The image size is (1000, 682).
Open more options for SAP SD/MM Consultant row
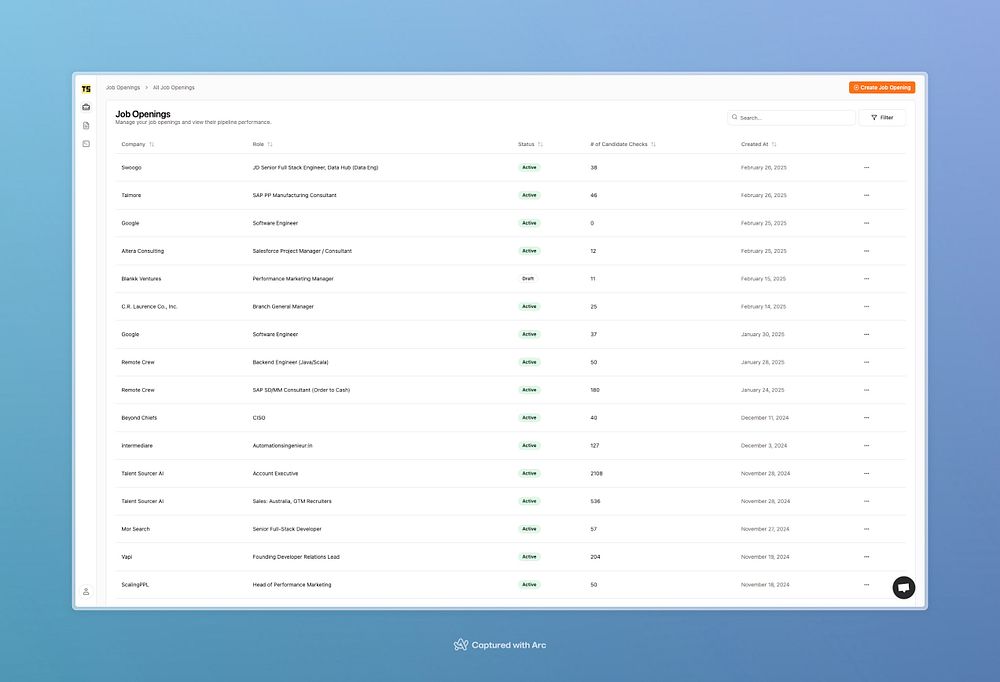pyautogui.click(x=866, y=390)
